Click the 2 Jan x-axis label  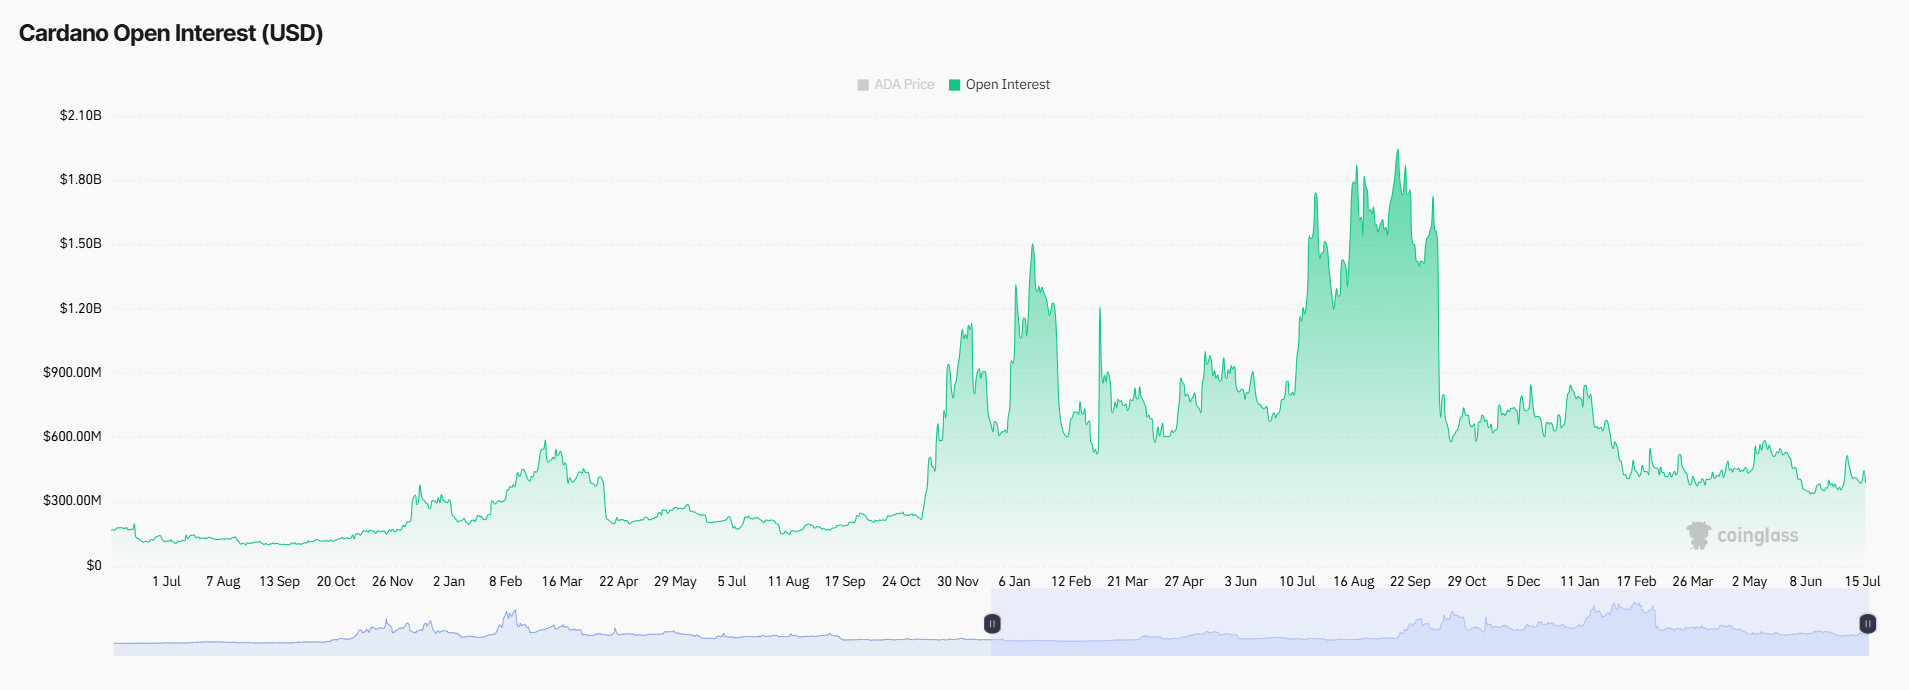[449, 582]
